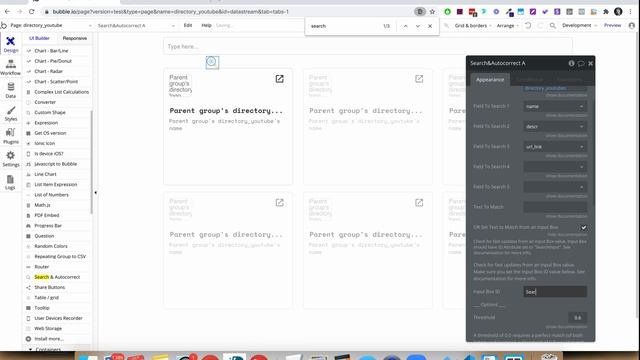Click the green circle browser extension
Screen dimensions: 640x360
(447, 11)
